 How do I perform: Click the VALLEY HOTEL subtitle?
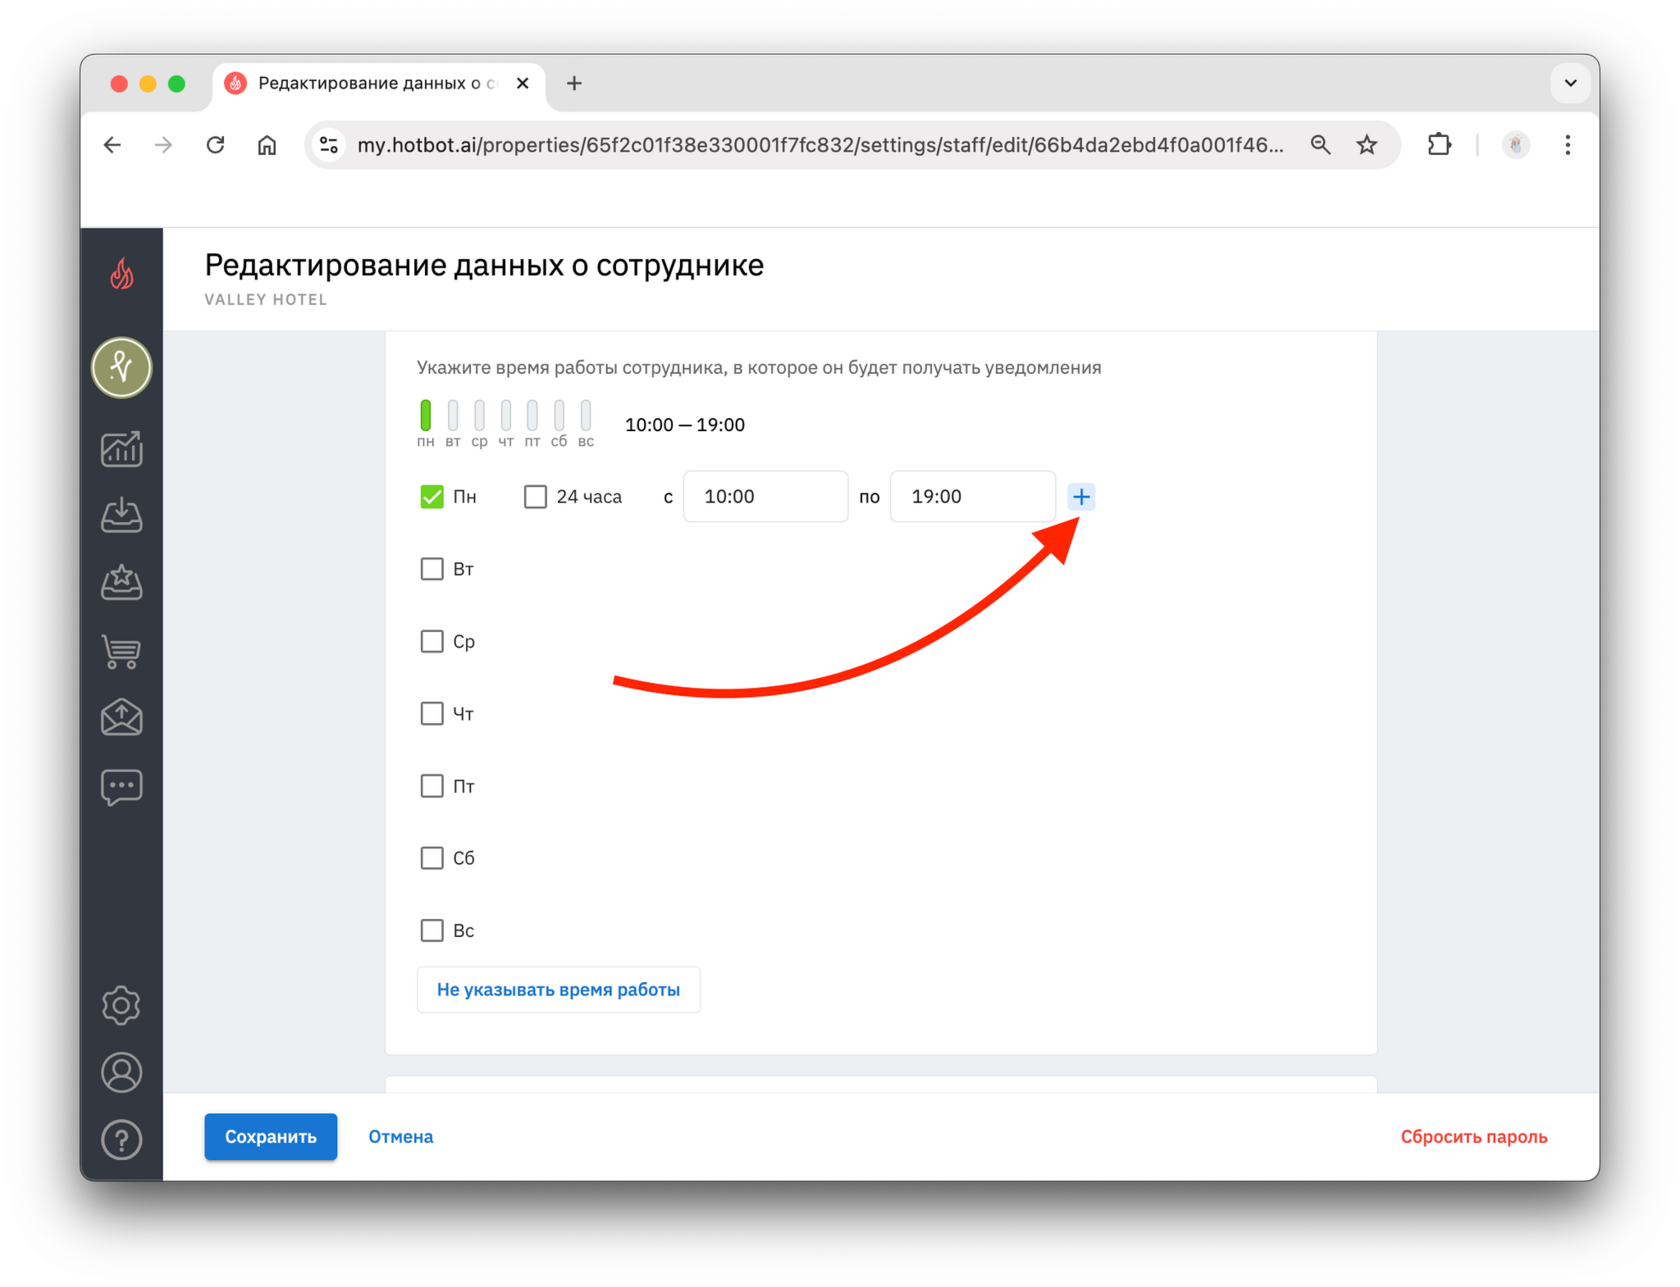(266, 299)
